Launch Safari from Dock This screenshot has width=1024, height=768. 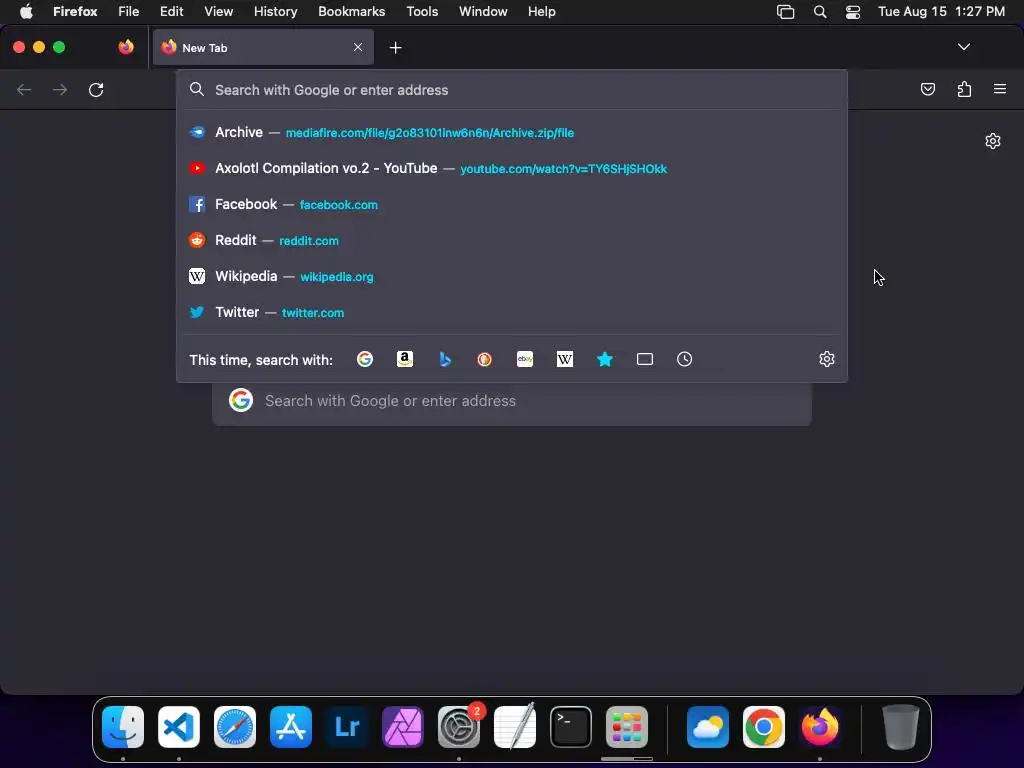point(235,727)
